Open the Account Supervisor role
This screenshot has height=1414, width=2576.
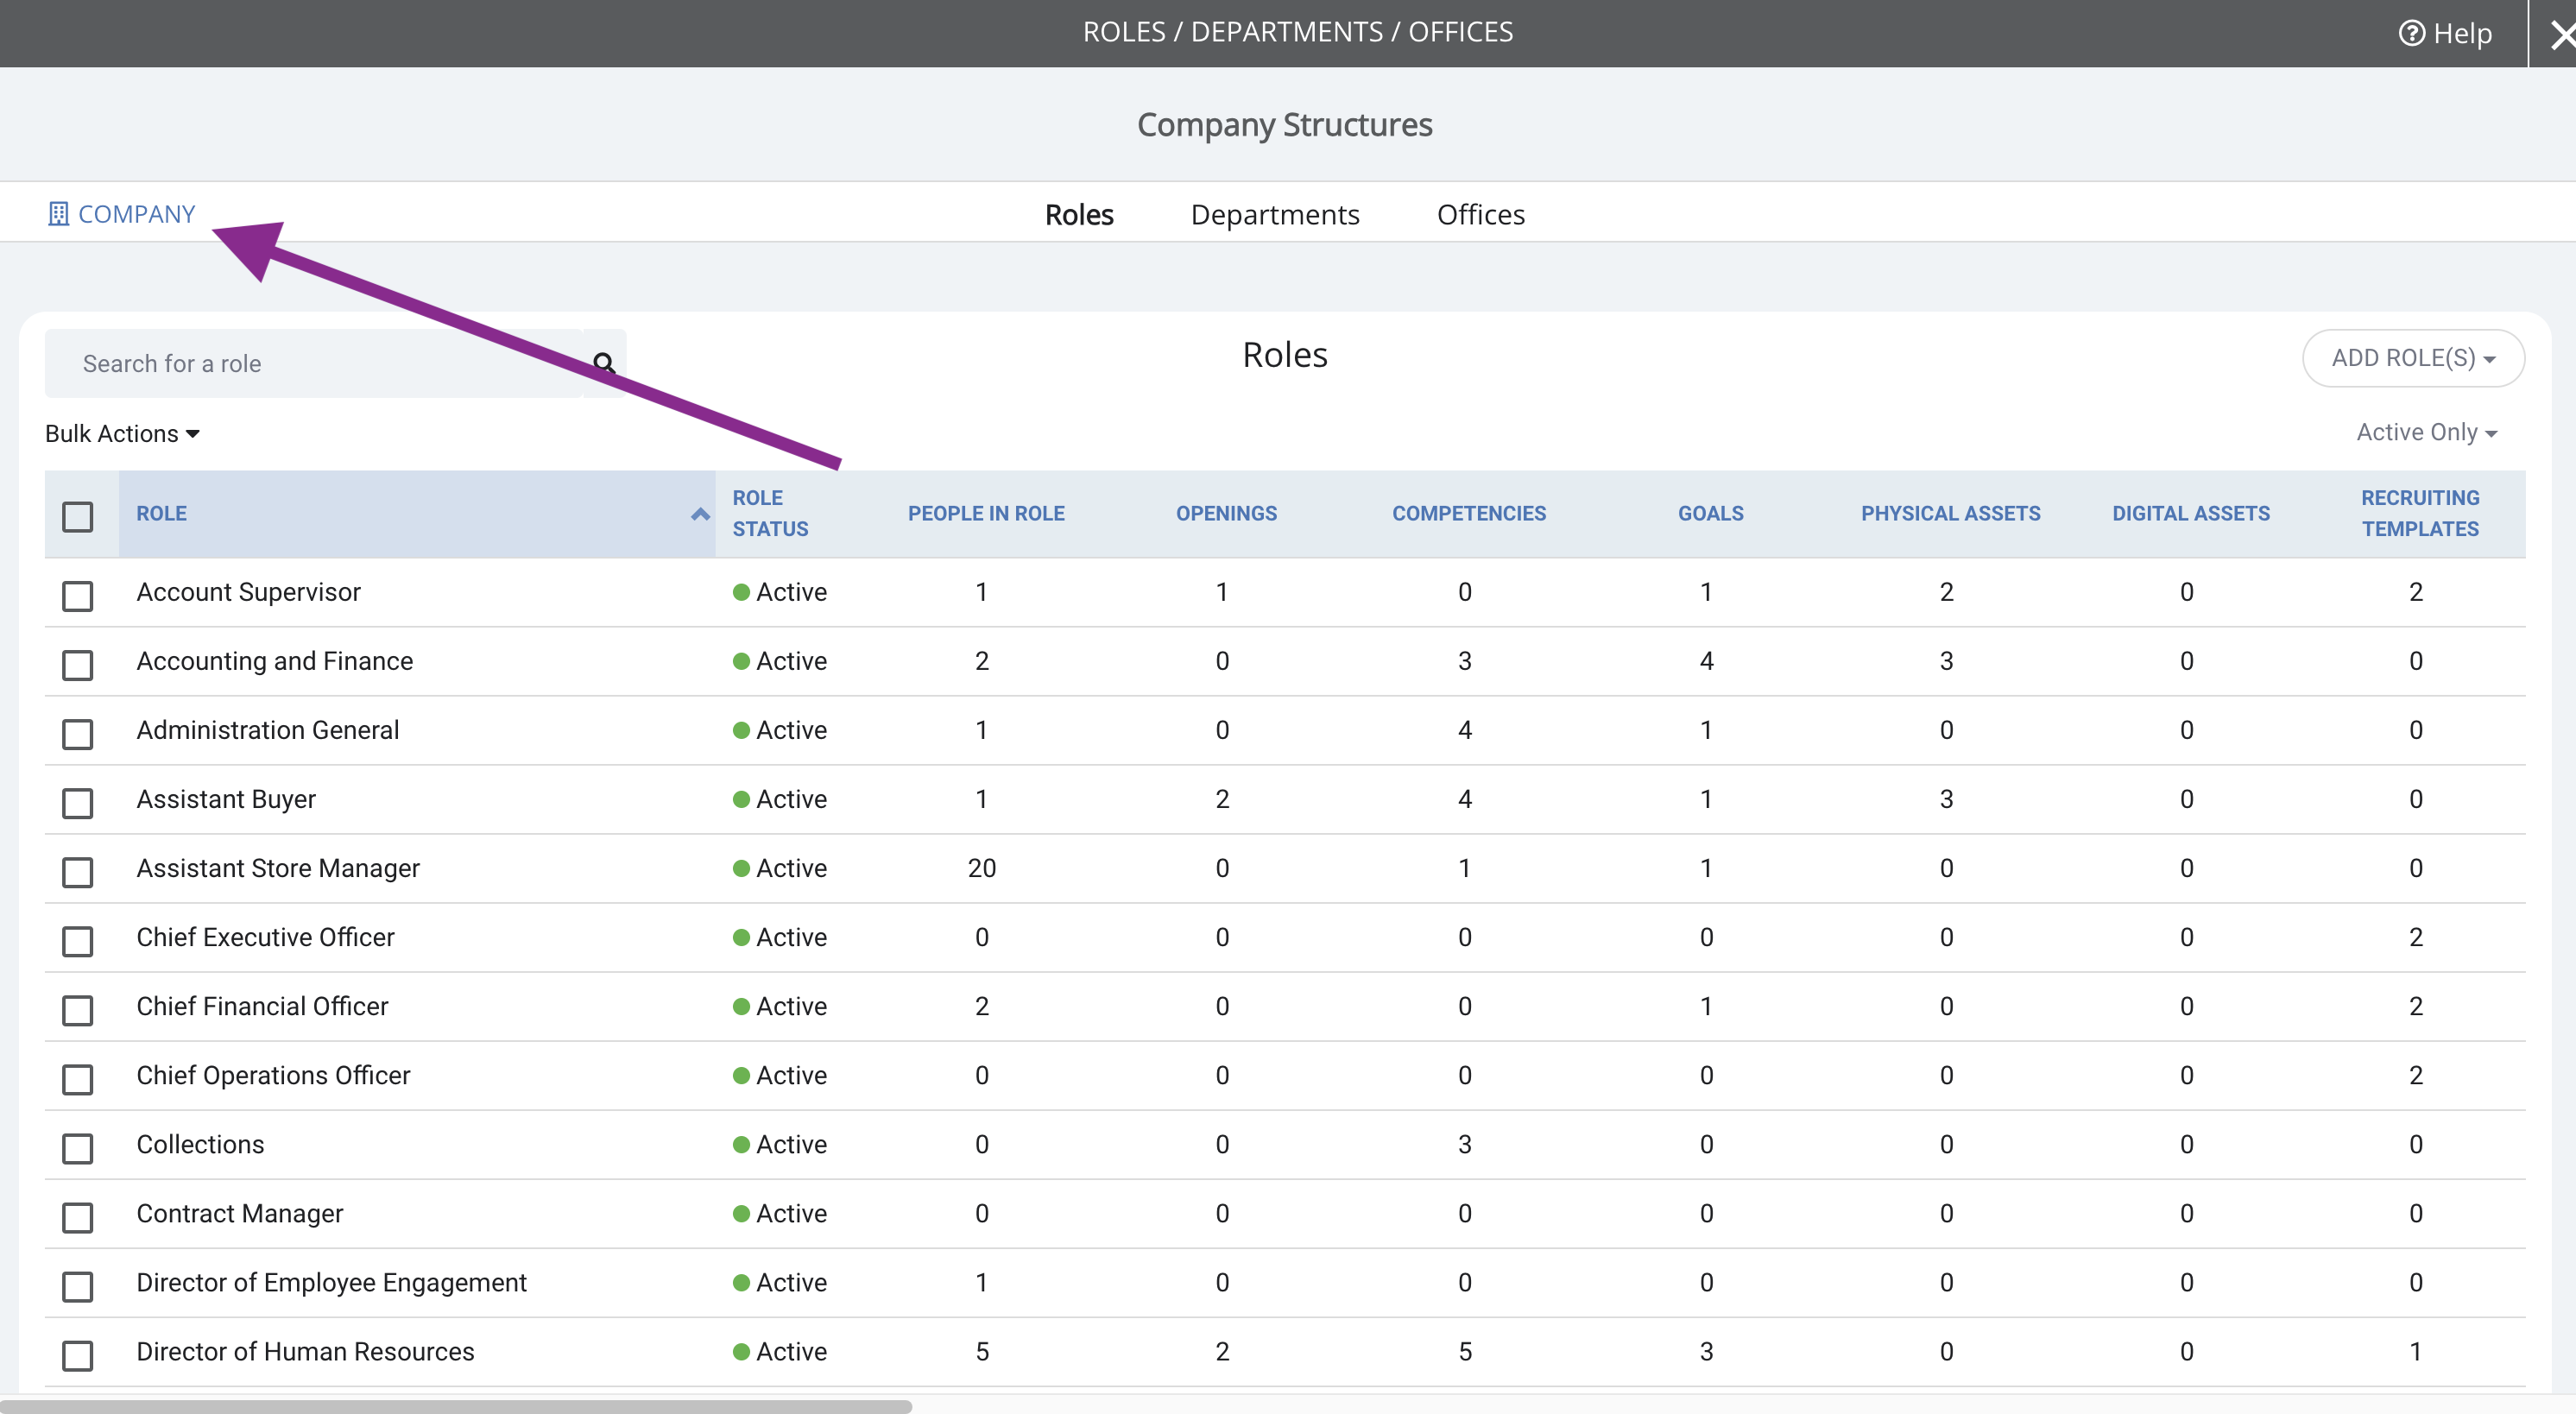pyautogui.click(x=248, y=592)
